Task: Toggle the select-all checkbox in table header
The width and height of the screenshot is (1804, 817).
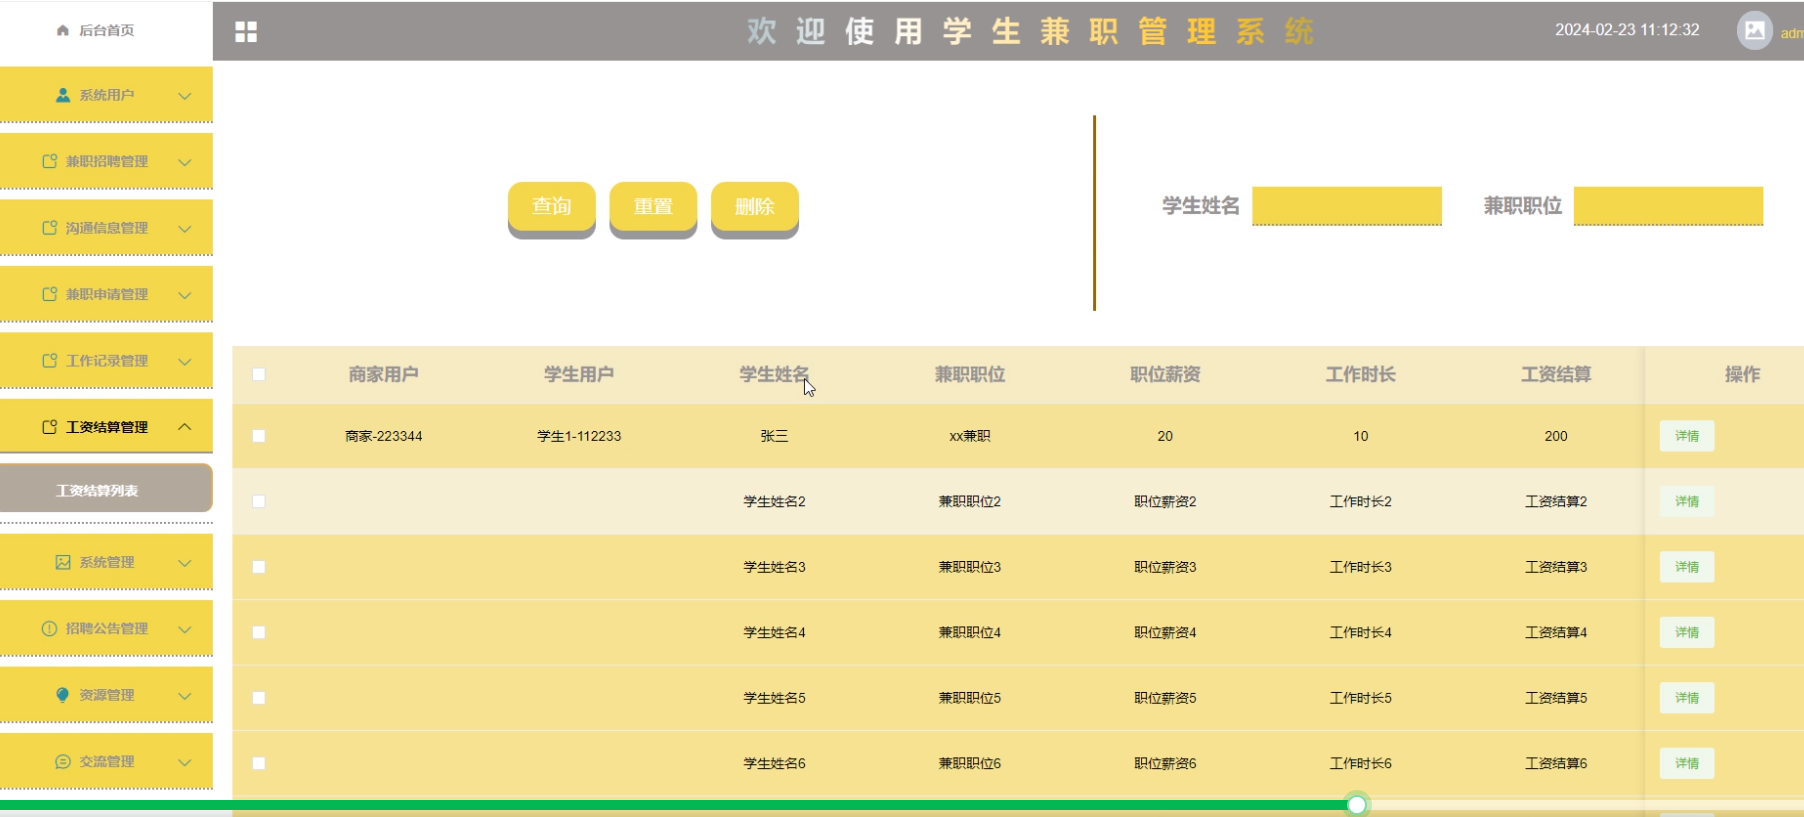Action: 259,374
